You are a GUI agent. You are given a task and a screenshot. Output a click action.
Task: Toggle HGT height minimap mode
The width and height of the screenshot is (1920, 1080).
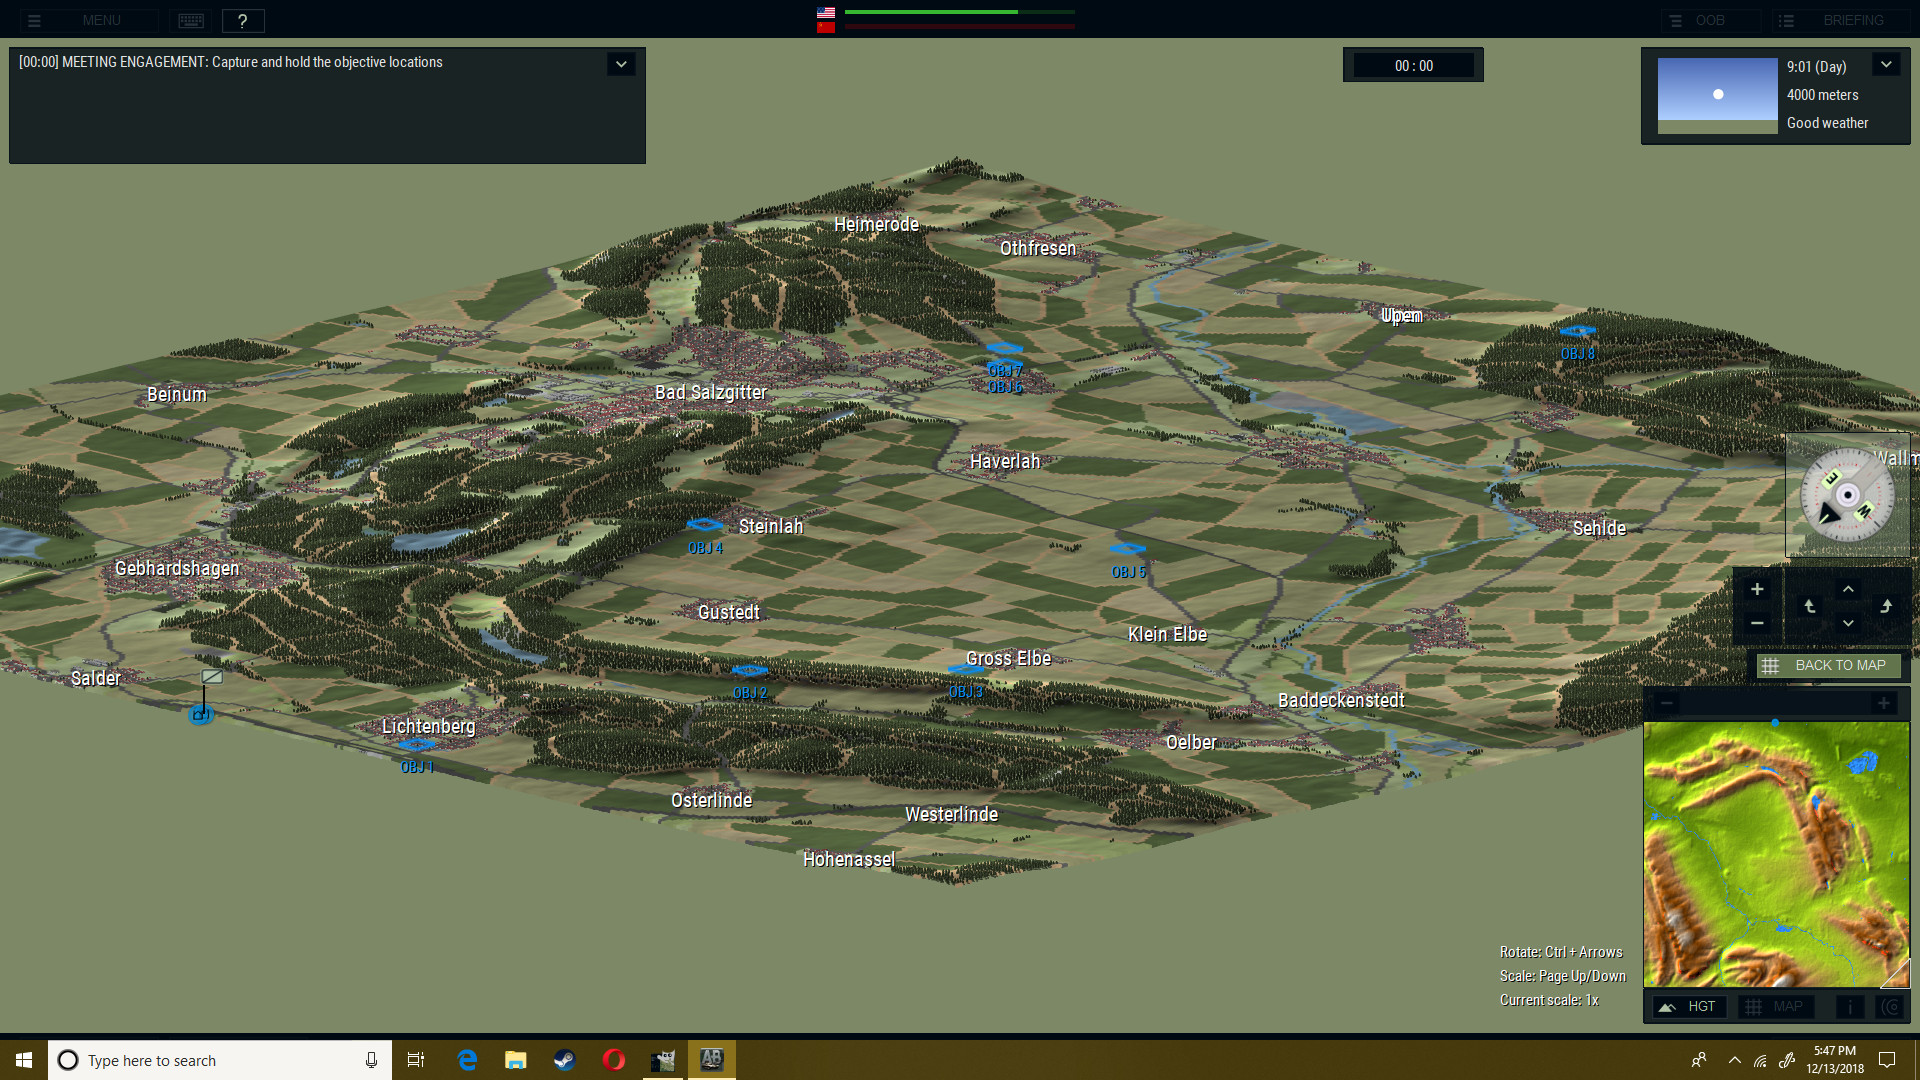pyautogui.click(x=1688, y=1007)
